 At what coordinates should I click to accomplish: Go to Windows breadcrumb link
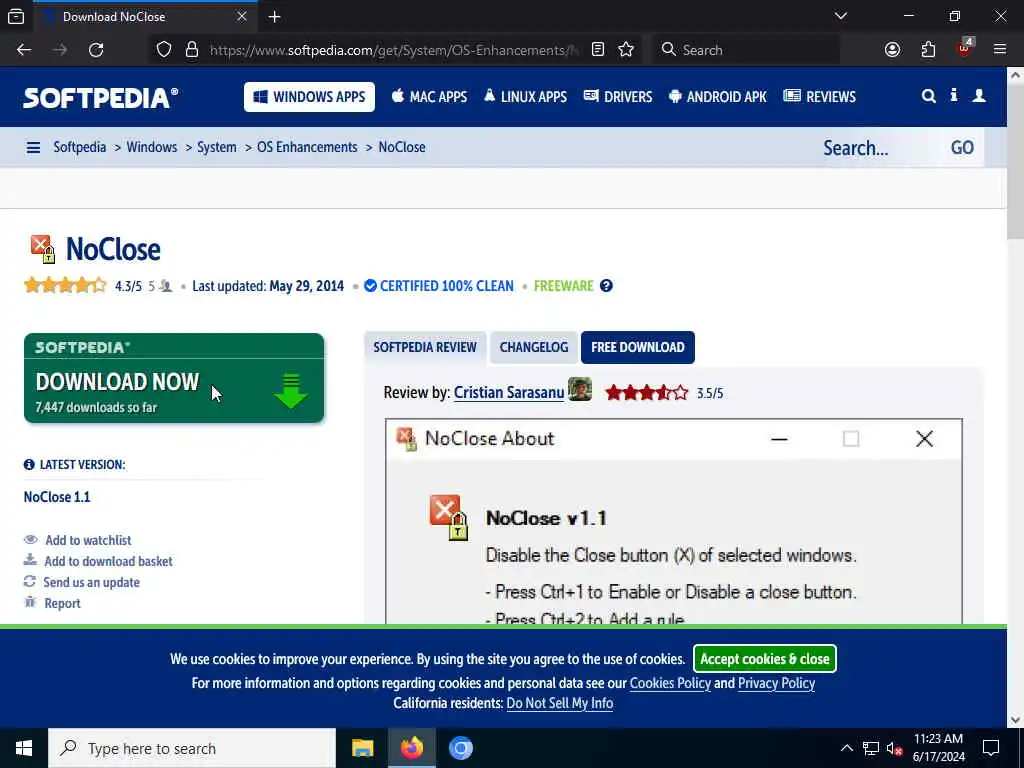tap(152, 147)
